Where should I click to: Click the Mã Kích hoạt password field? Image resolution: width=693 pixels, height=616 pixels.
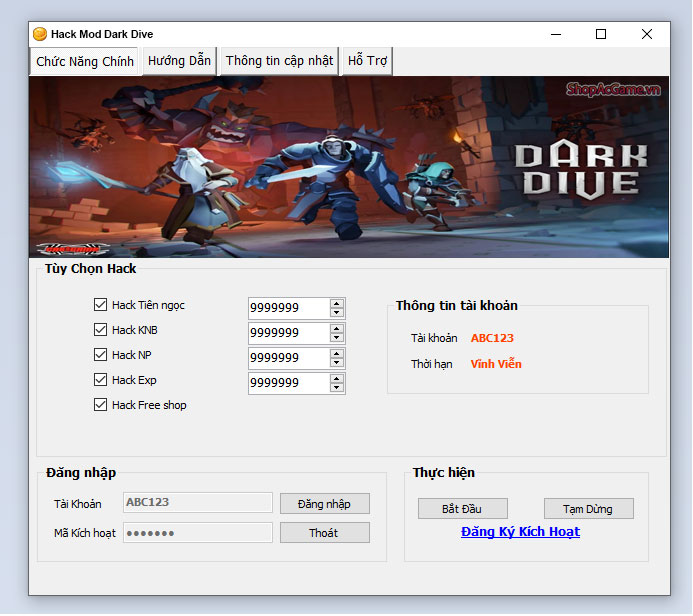coord(198,532)
